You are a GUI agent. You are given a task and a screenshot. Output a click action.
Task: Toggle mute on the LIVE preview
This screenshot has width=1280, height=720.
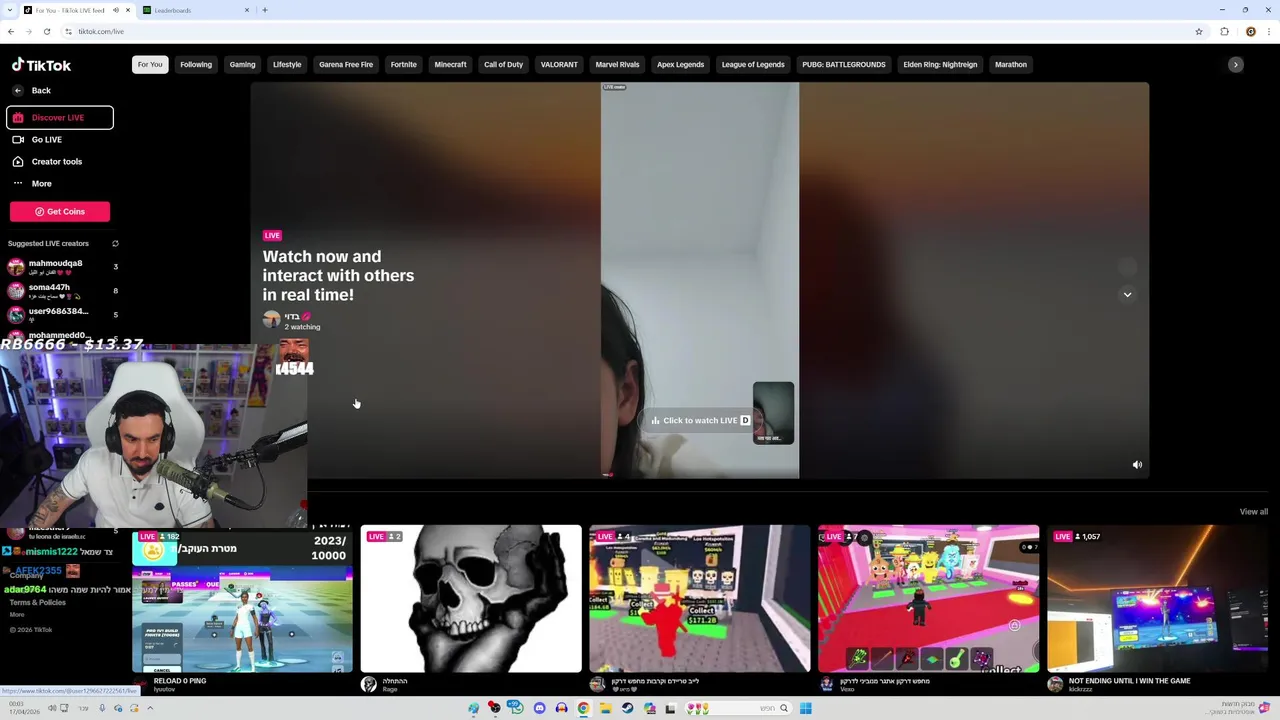pos(1137,465)
